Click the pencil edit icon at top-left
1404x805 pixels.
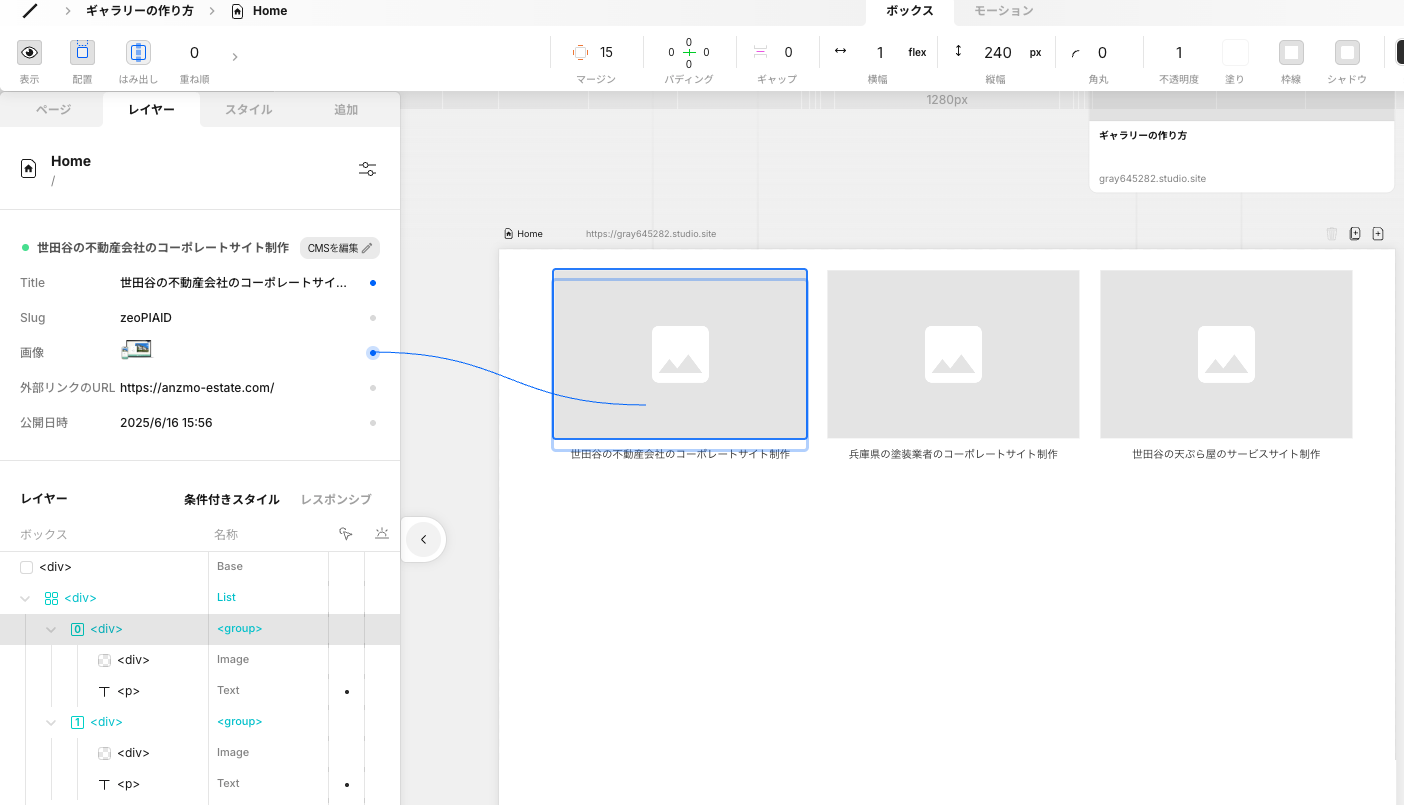pyautogui.click(x=30, y=11)
